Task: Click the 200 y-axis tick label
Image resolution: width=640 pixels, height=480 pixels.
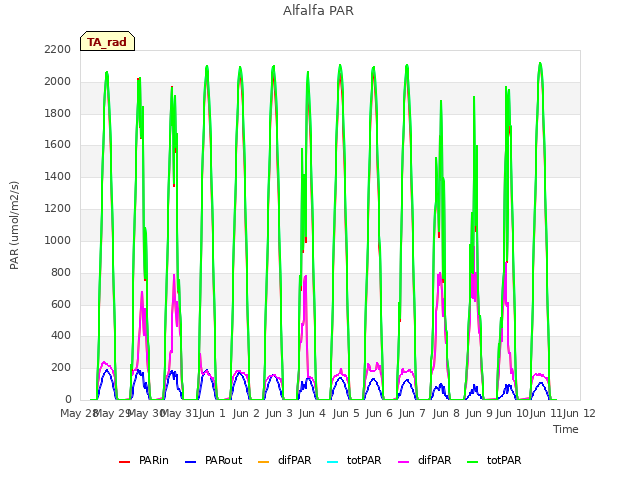Action: (x=61, y=367)
